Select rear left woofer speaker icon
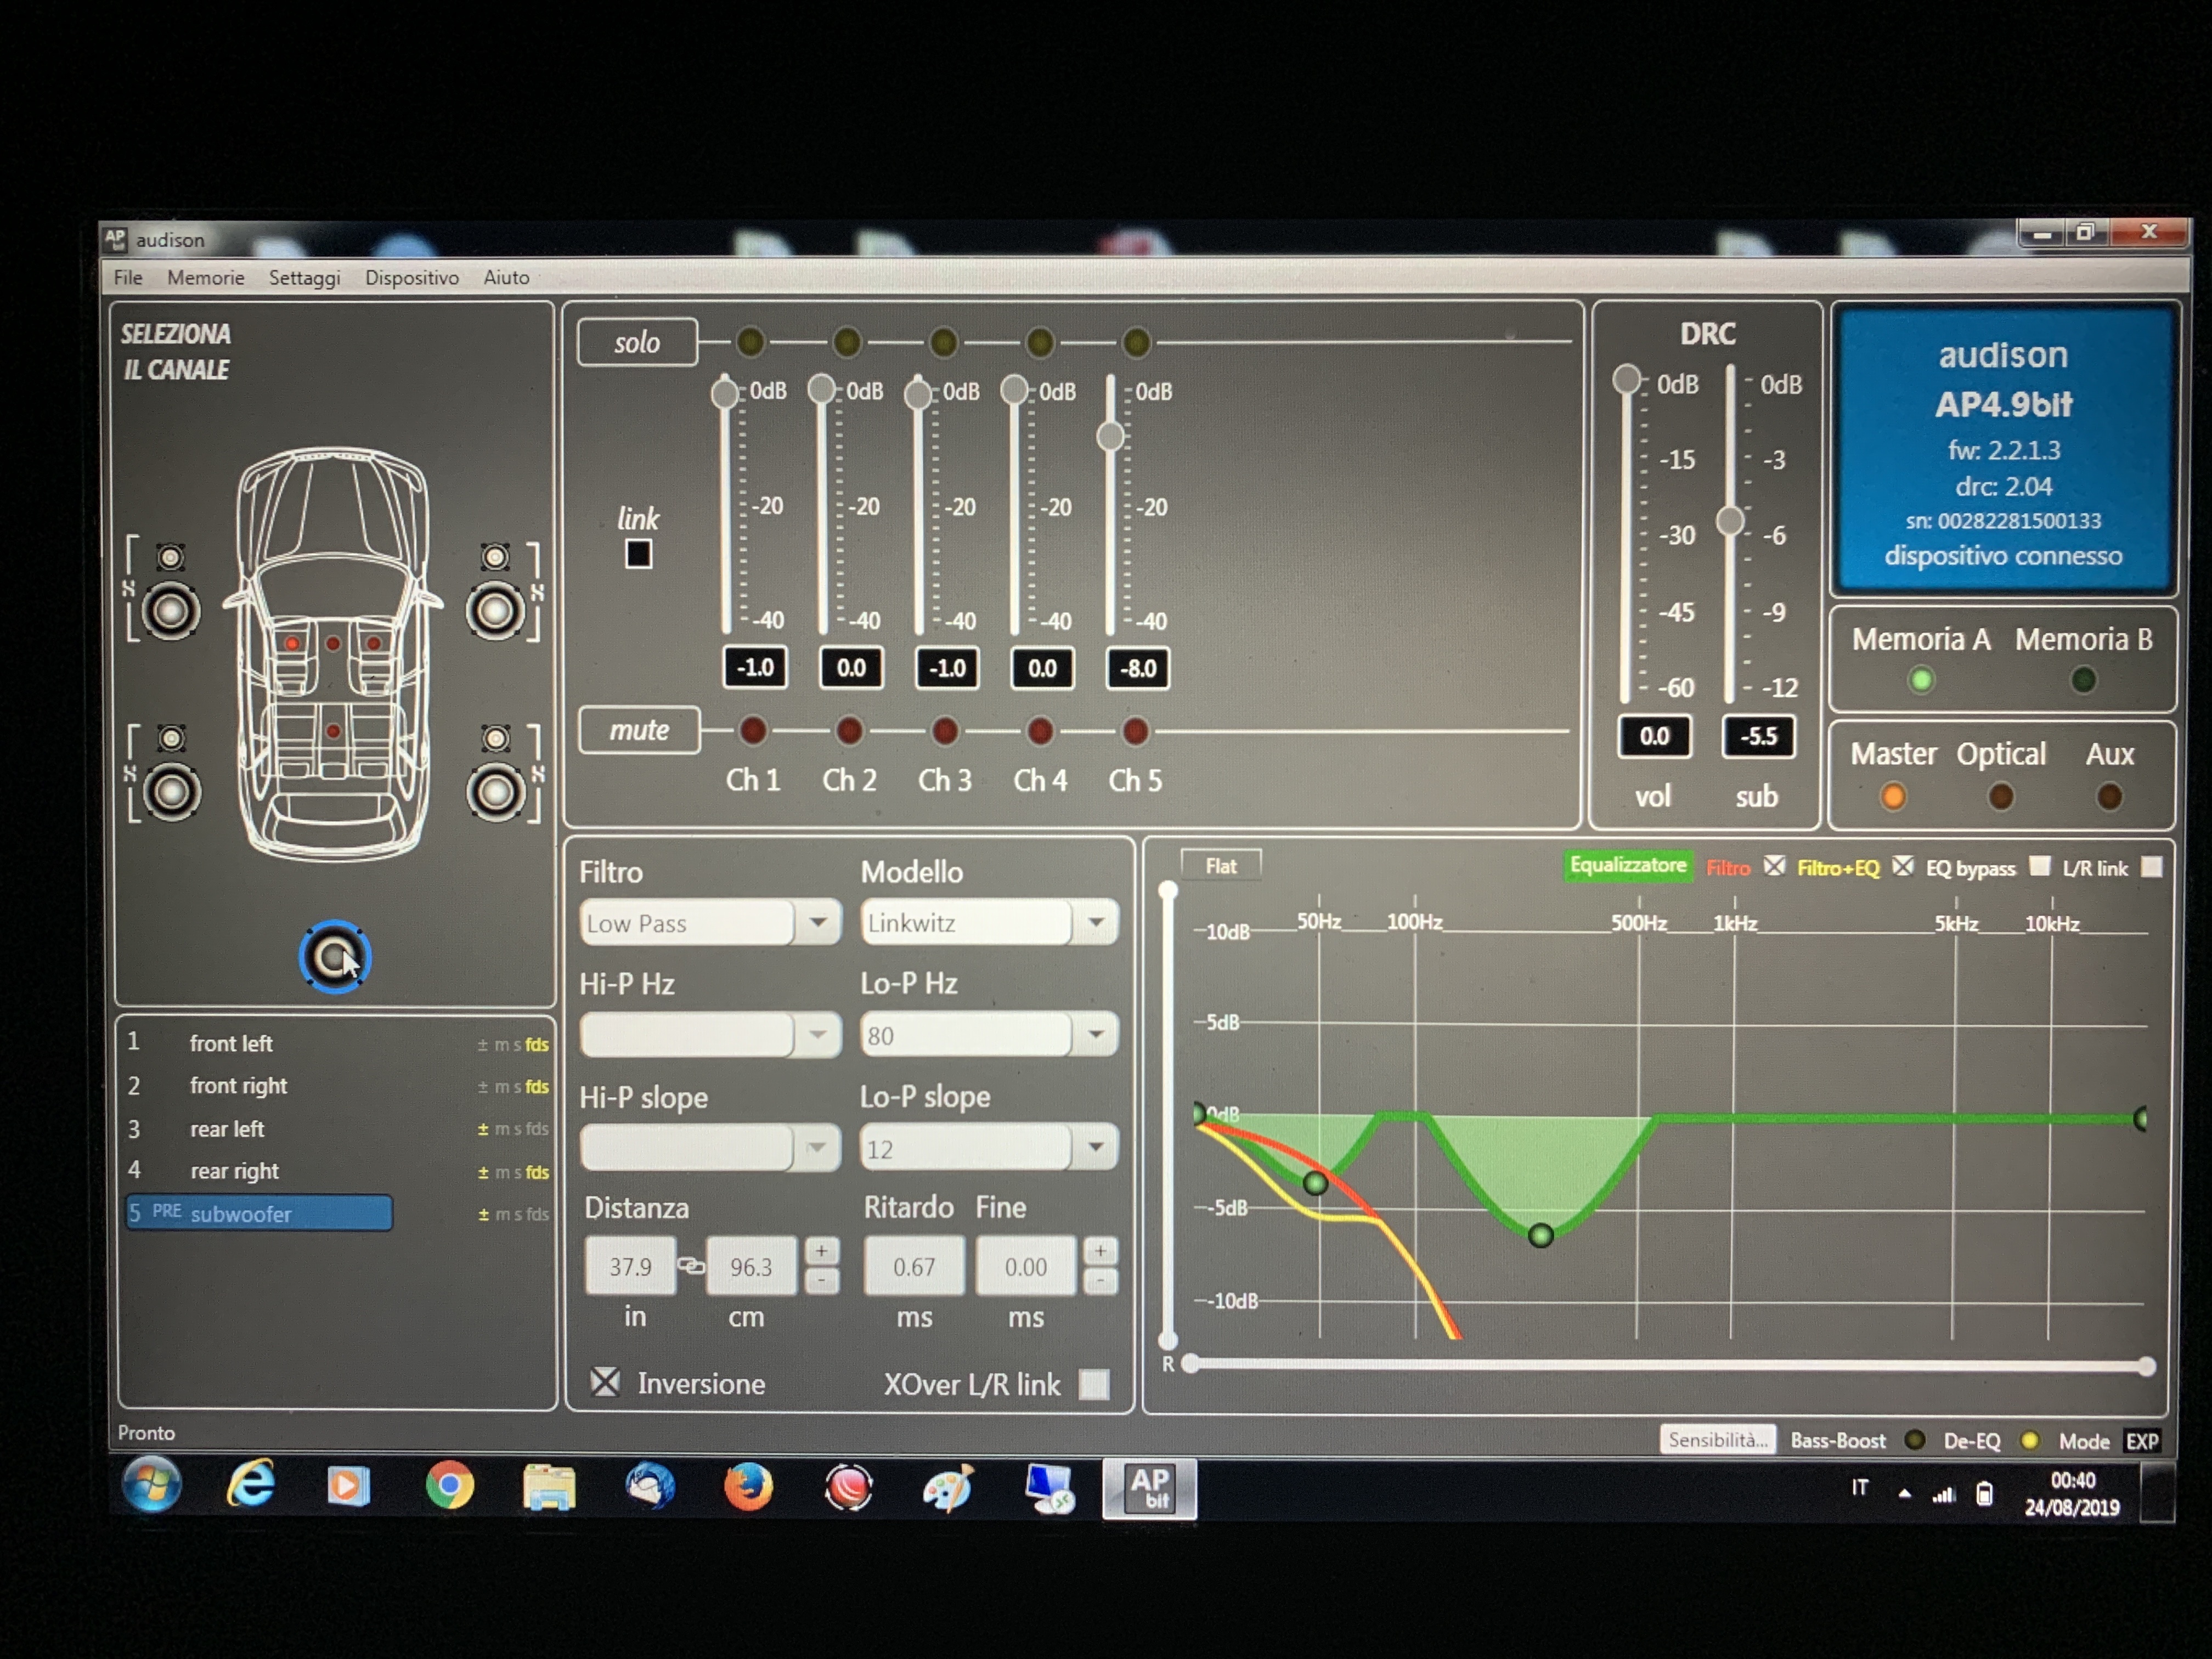 pyautogui.click(x=171, y=793)
